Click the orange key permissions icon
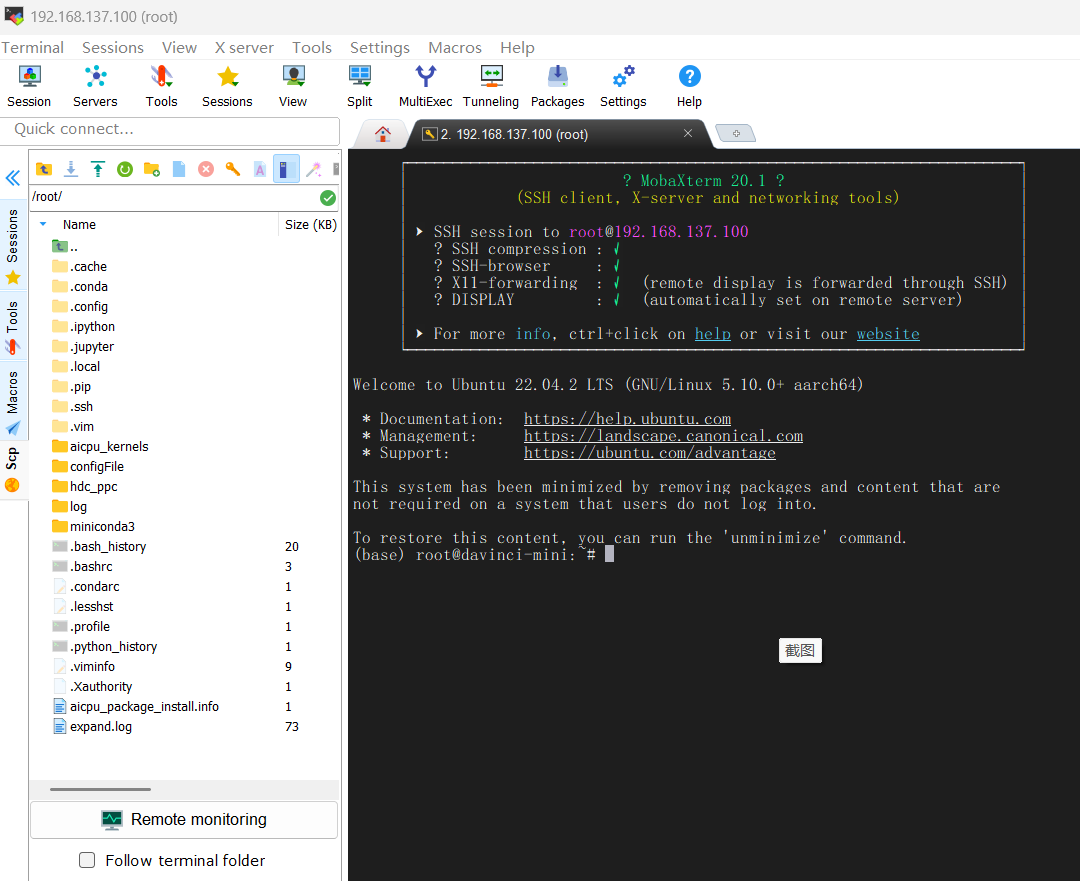Viewport: 1080px width, 881px height. click(233, 169)
